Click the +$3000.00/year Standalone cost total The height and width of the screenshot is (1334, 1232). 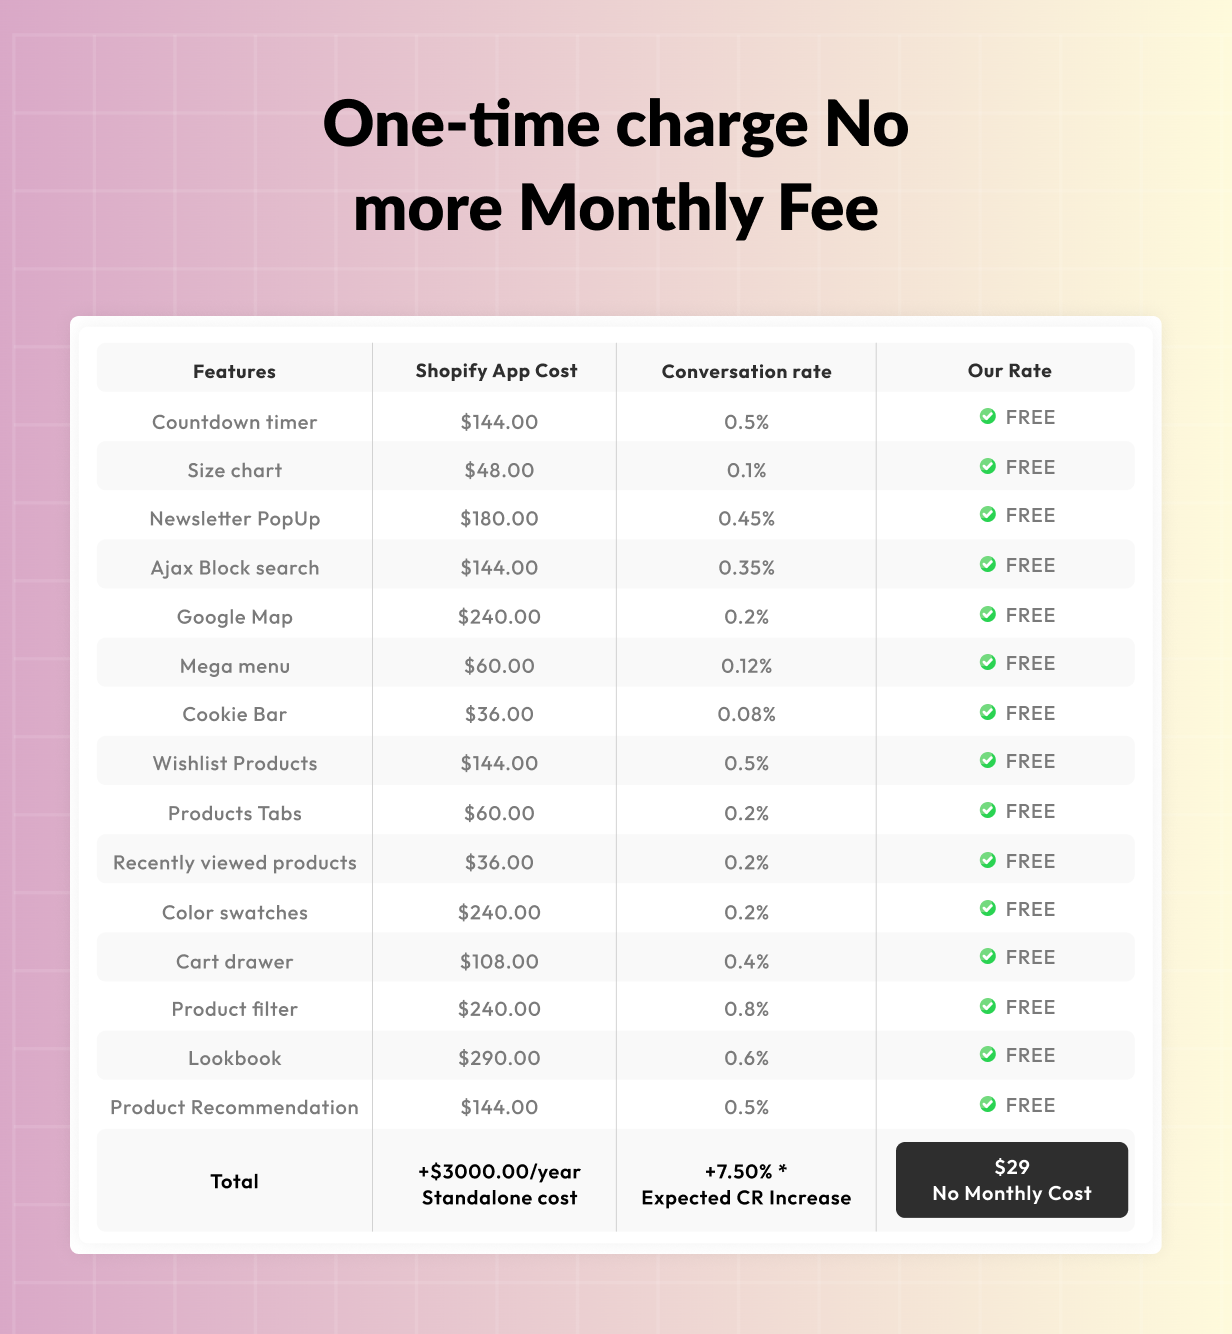(x=499, y=1184)
